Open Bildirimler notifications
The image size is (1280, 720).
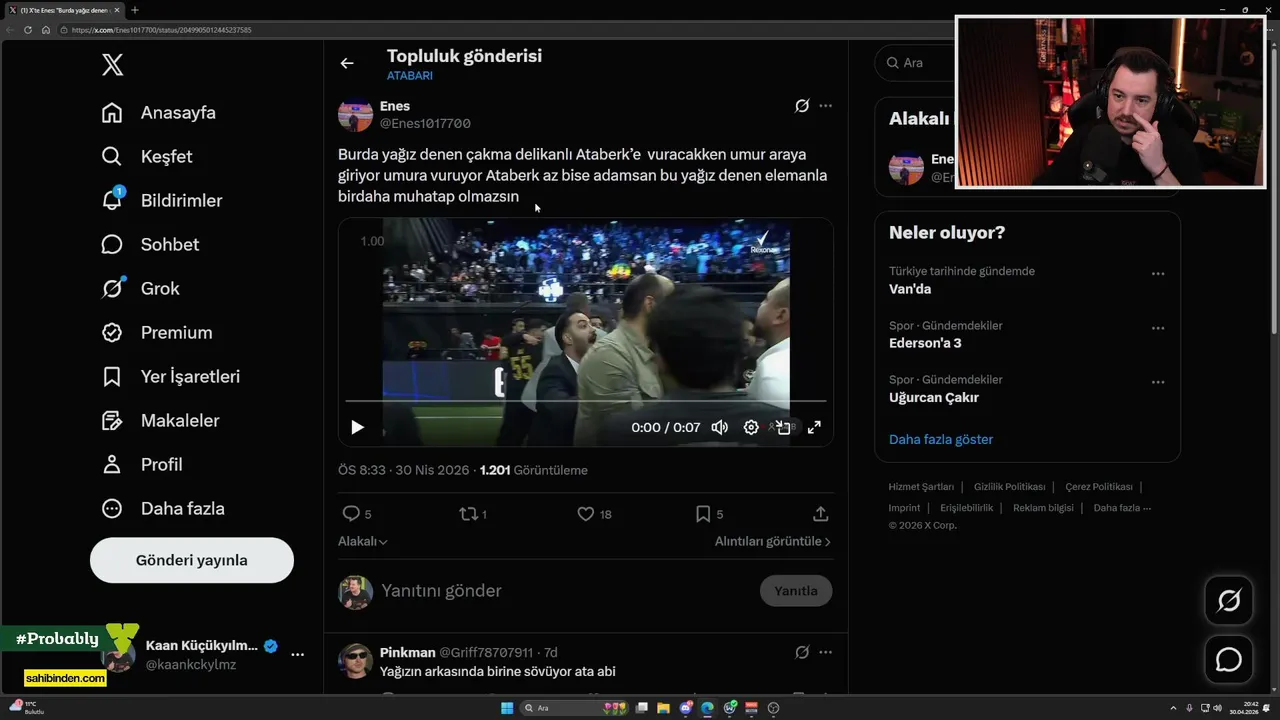click(162, 201)
